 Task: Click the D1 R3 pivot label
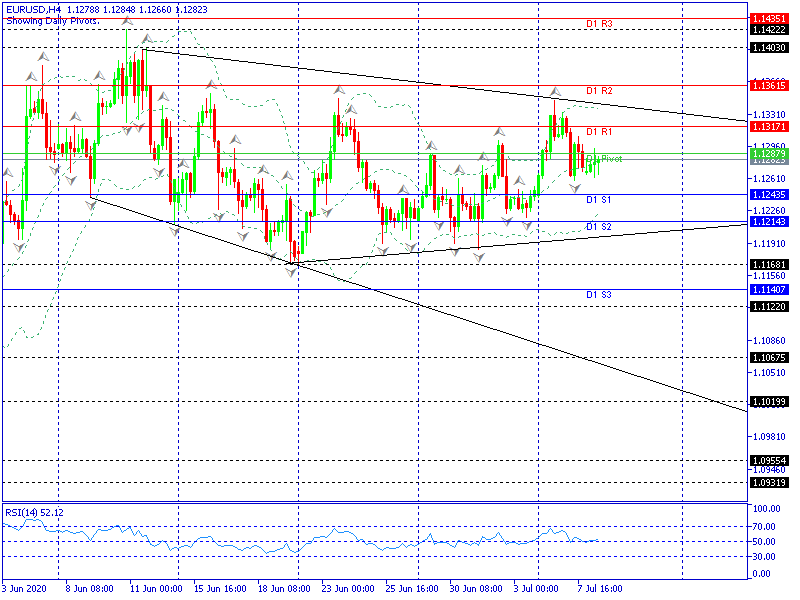pos(599,23)
